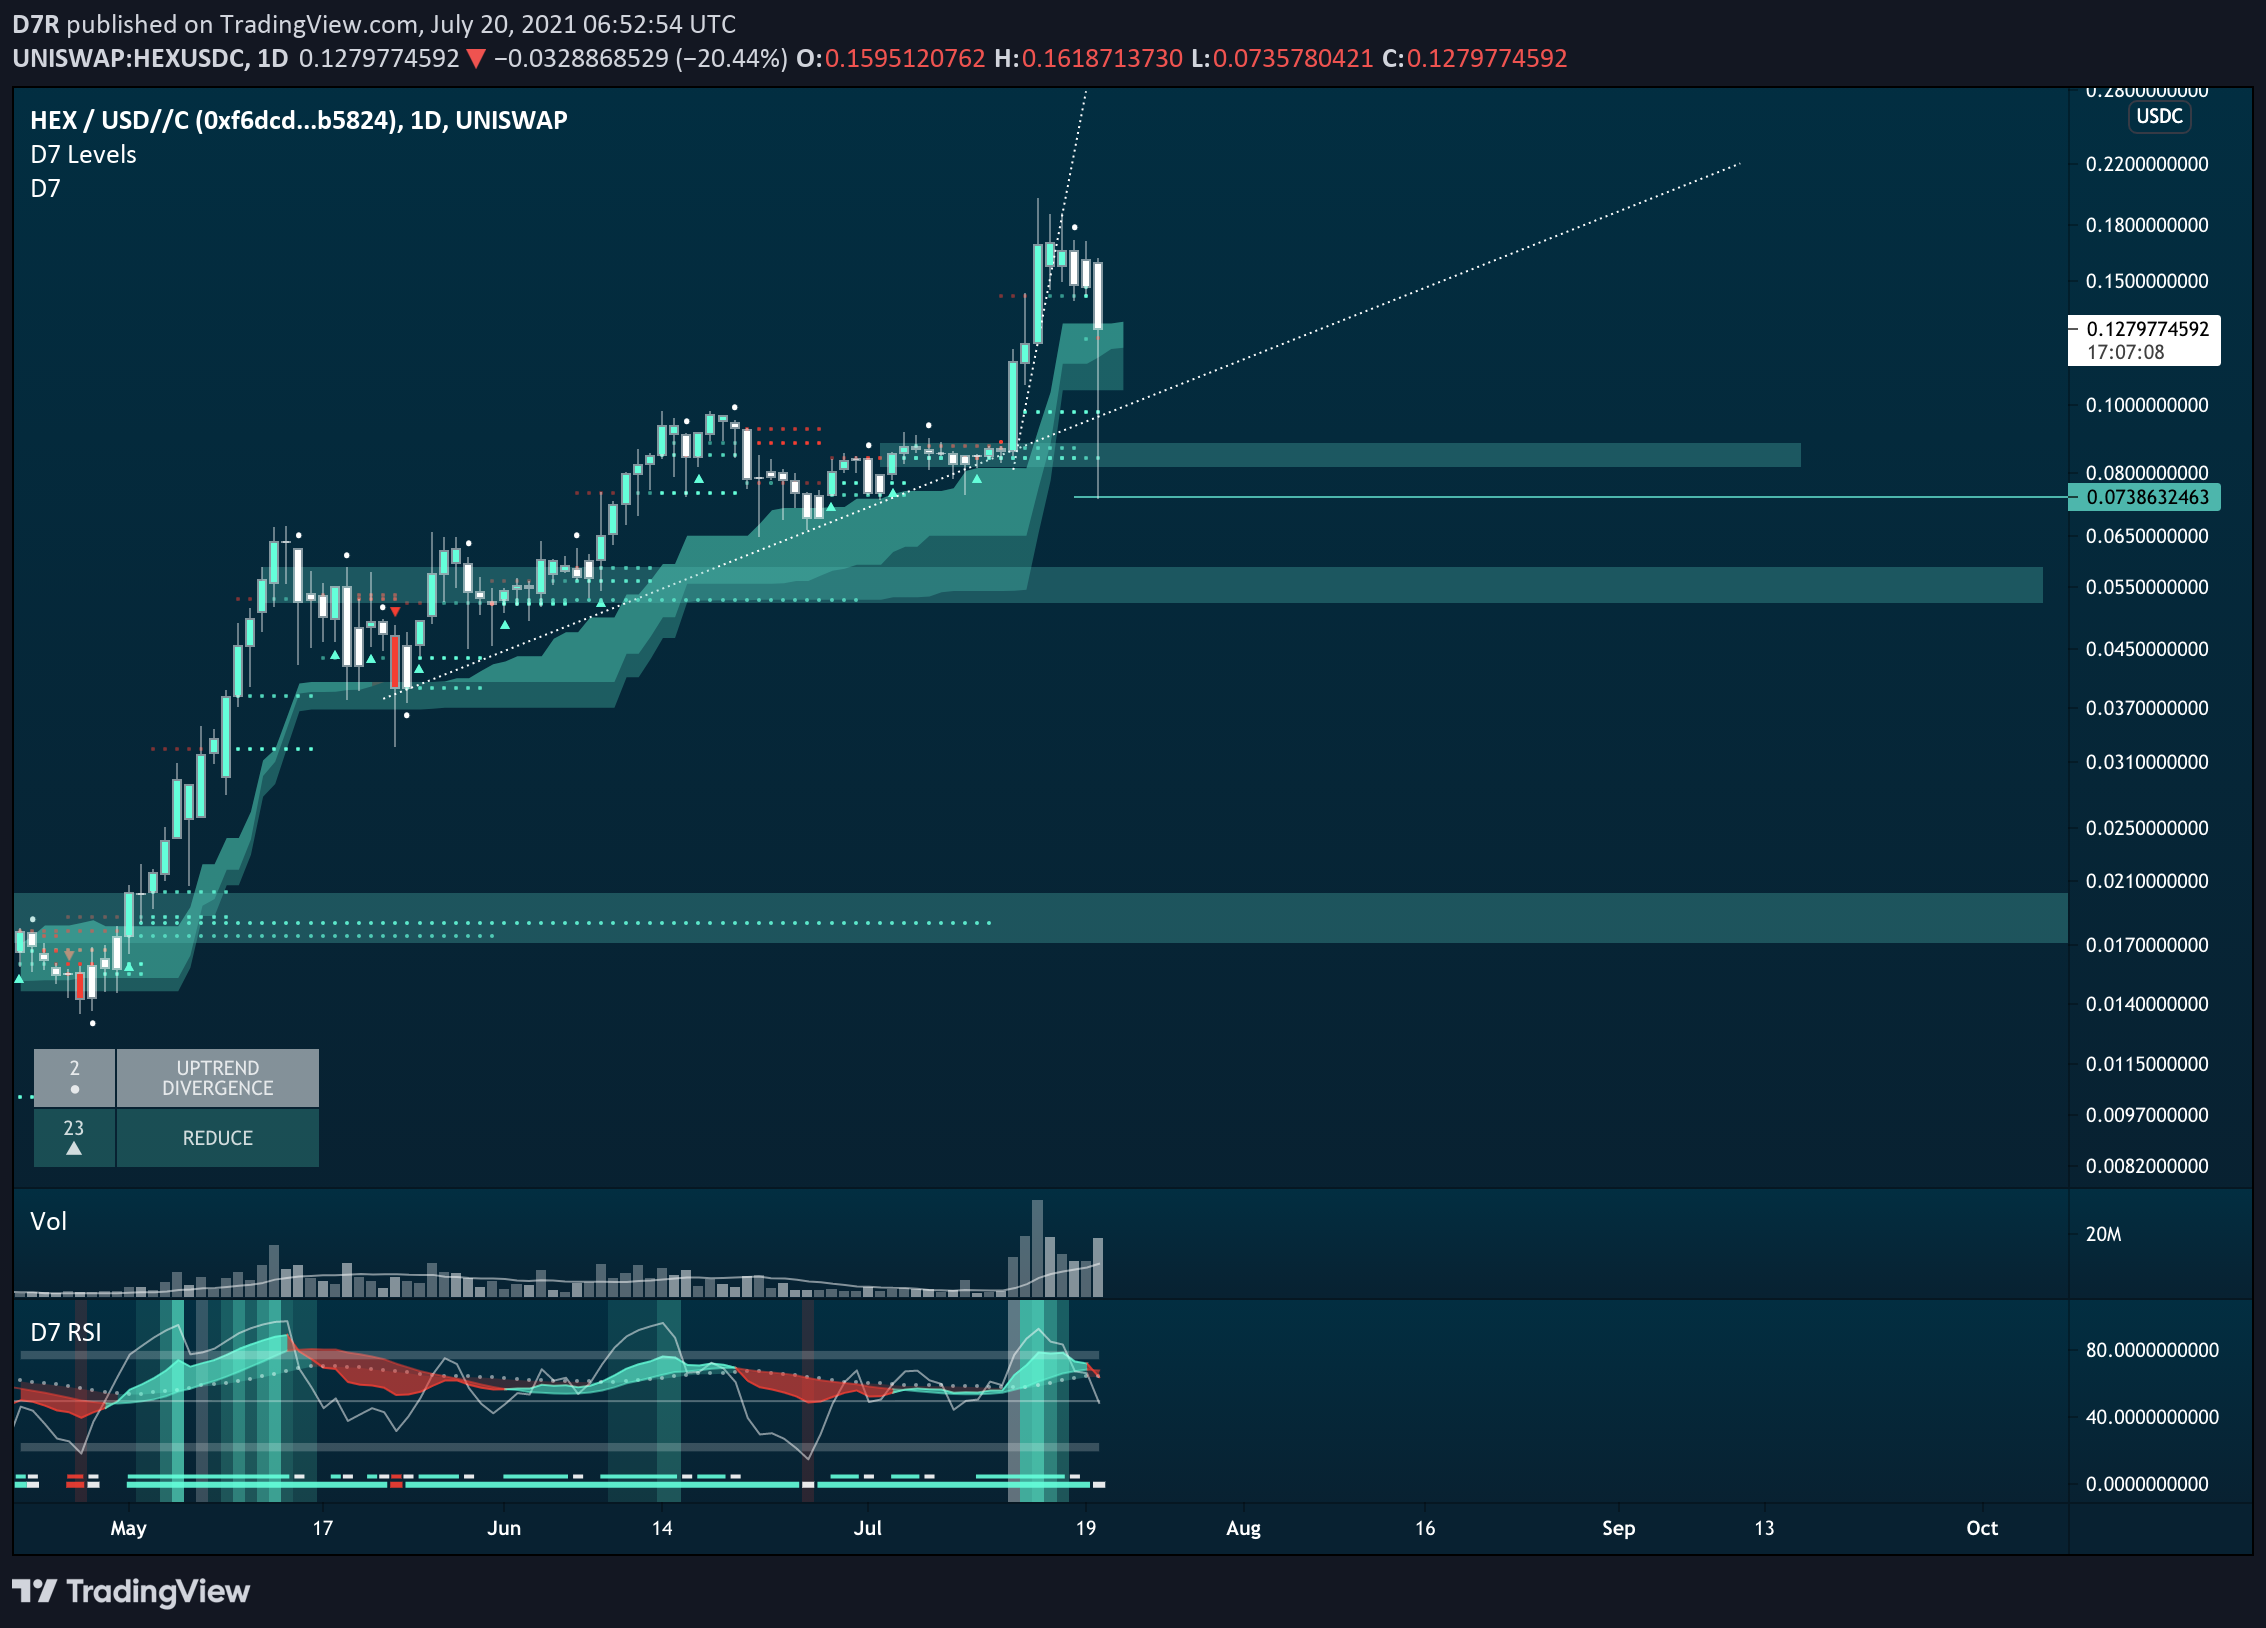The width and height of the screenshot is (2266, 1628).
Task: Click the REDUCE table cell
Action: click(217, 1138)
